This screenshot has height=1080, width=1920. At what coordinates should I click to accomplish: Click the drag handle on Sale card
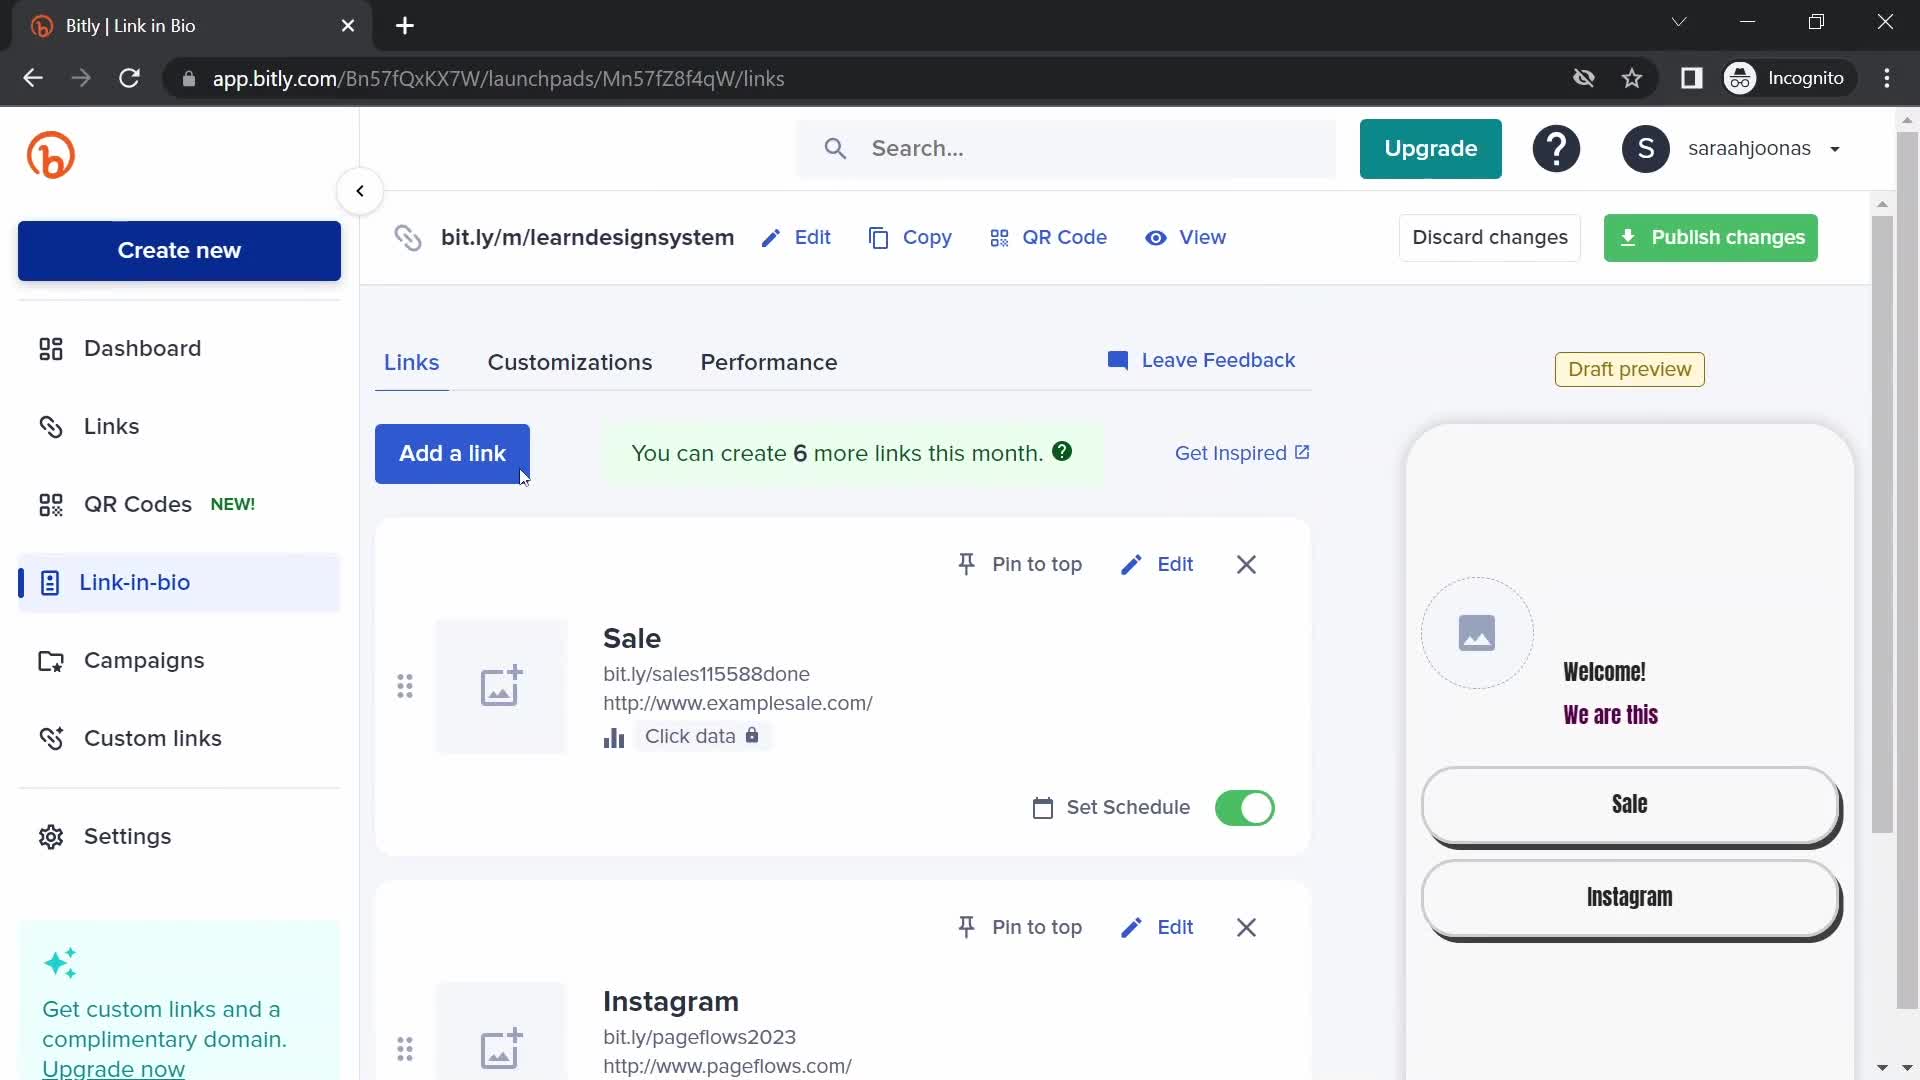click(405, 687)
